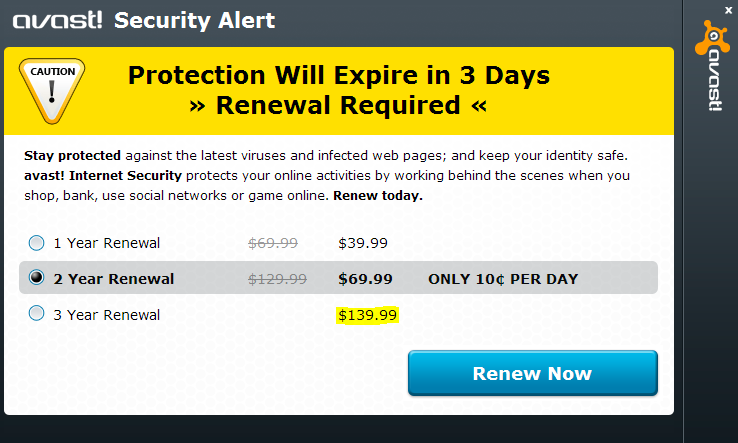The width and height of the screenshot is (738, 443).
Task: Click the 1 Year Renewal label
Action: click(x=106, y=243)
